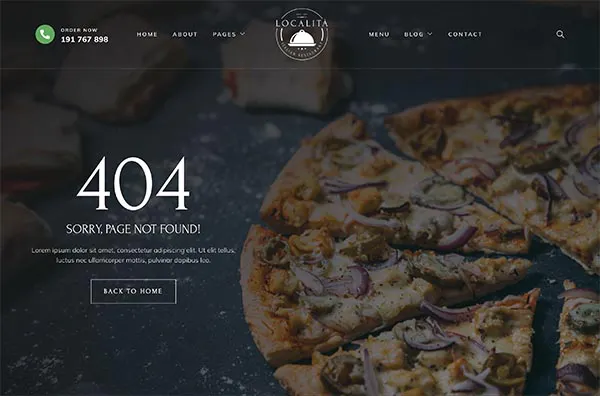Viewport: 600px width, 396px height.
Task: Go to the Home menu item
Action: coord(147,34)
